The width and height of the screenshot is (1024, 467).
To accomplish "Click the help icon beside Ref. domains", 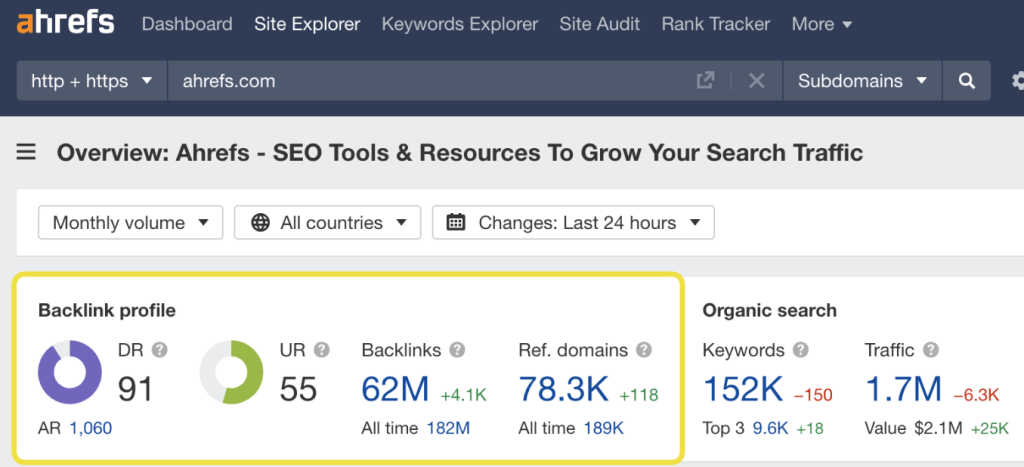I will [644, 350].
